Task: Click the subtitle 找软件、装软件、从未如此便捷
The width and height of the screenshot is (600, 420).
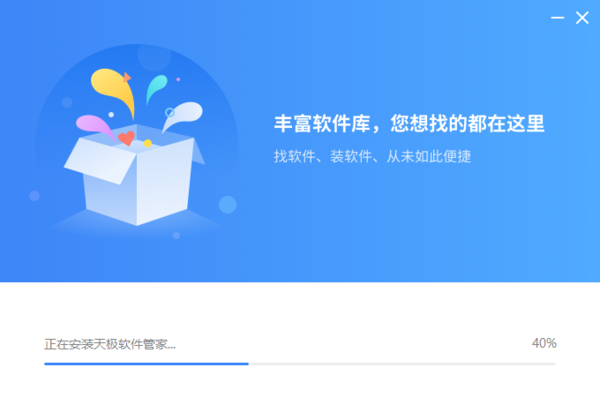Action: tap(372, 156)
